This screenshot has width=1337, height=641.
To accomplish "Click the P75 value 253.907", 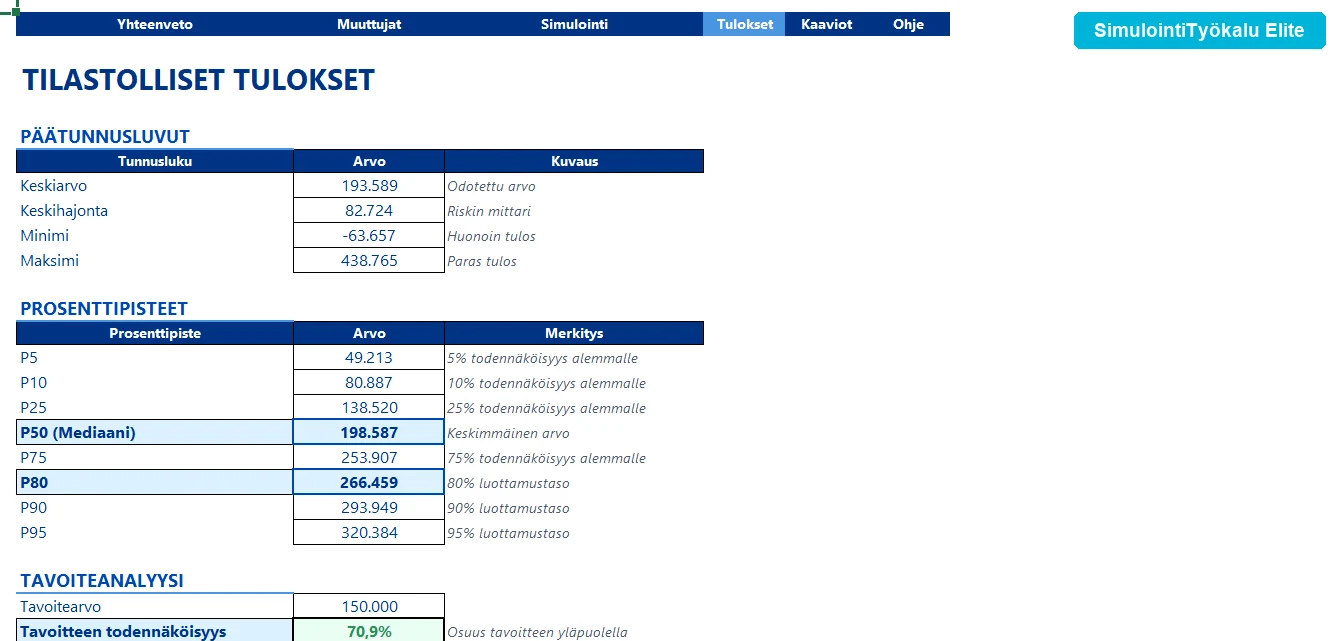I will (369, 458).
